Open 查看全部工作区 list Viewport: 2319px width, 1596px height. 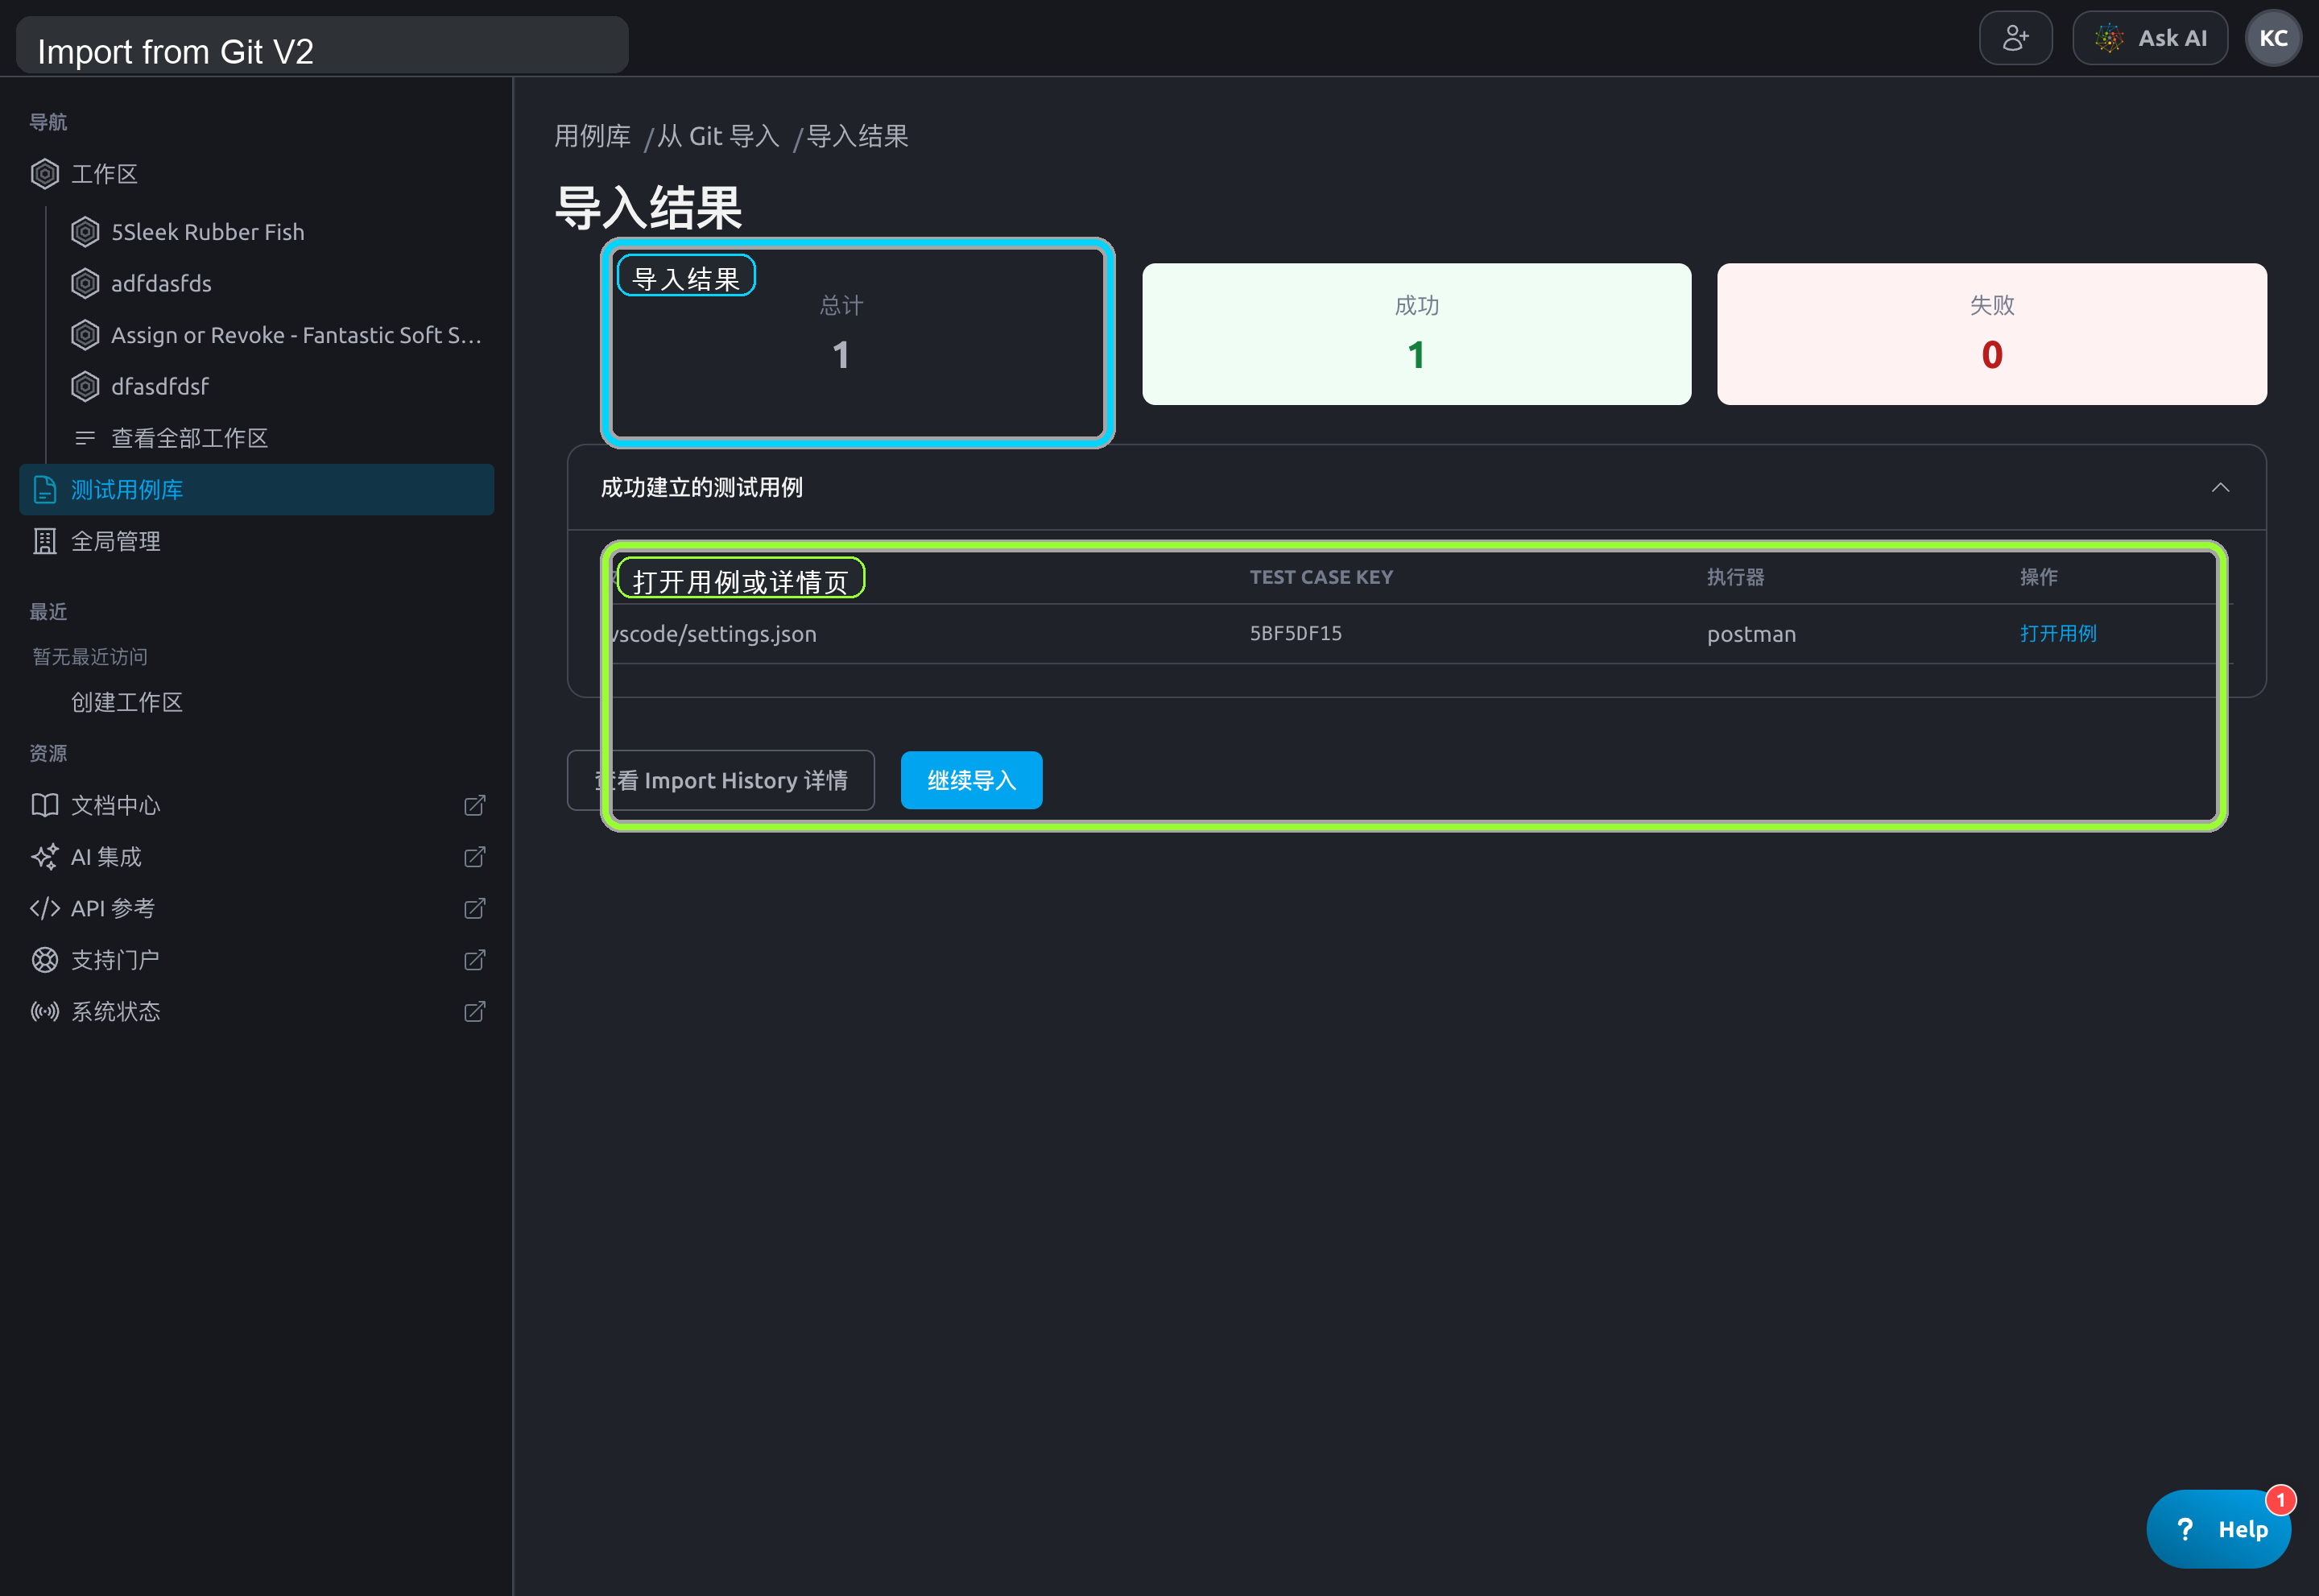189,438
